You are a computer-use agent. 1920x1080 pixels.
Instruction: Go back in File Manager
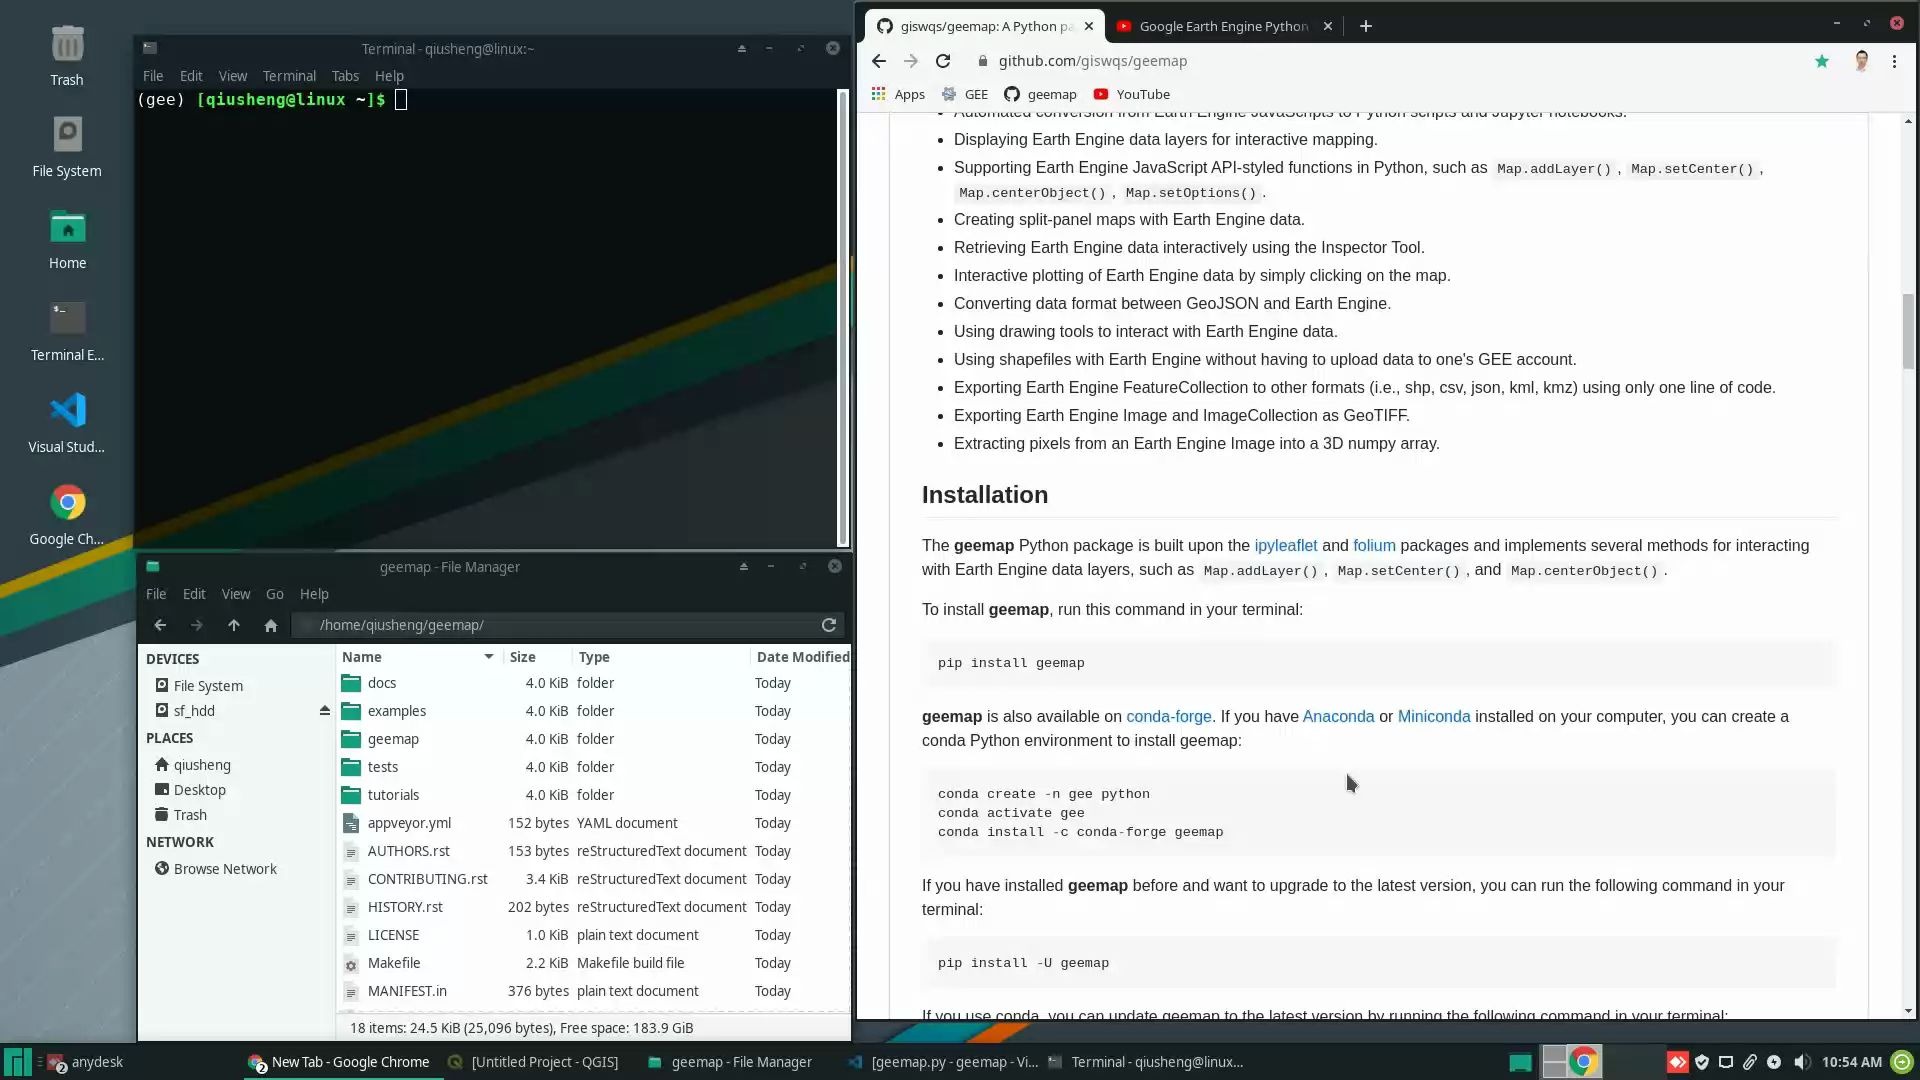point(160,625)
